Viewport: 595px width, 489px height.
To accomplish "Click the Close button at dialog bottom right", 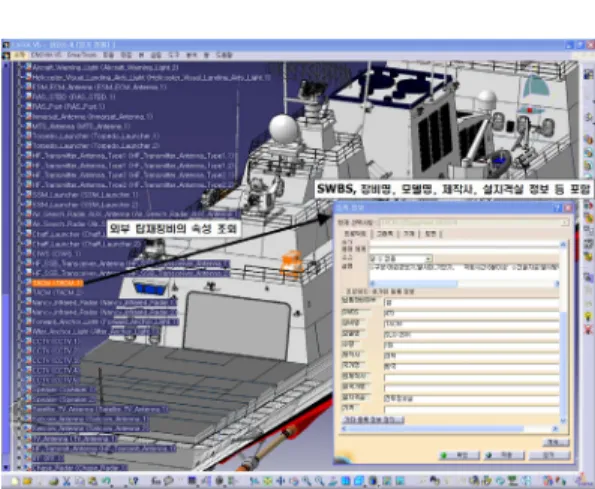I will [x=549, y=455].
